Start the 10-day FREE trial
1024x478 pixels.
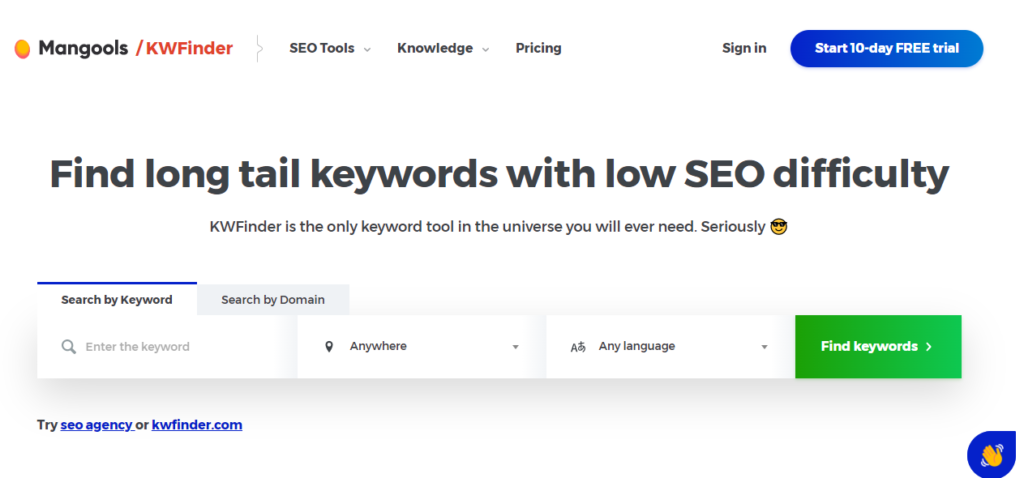[886, 48]
